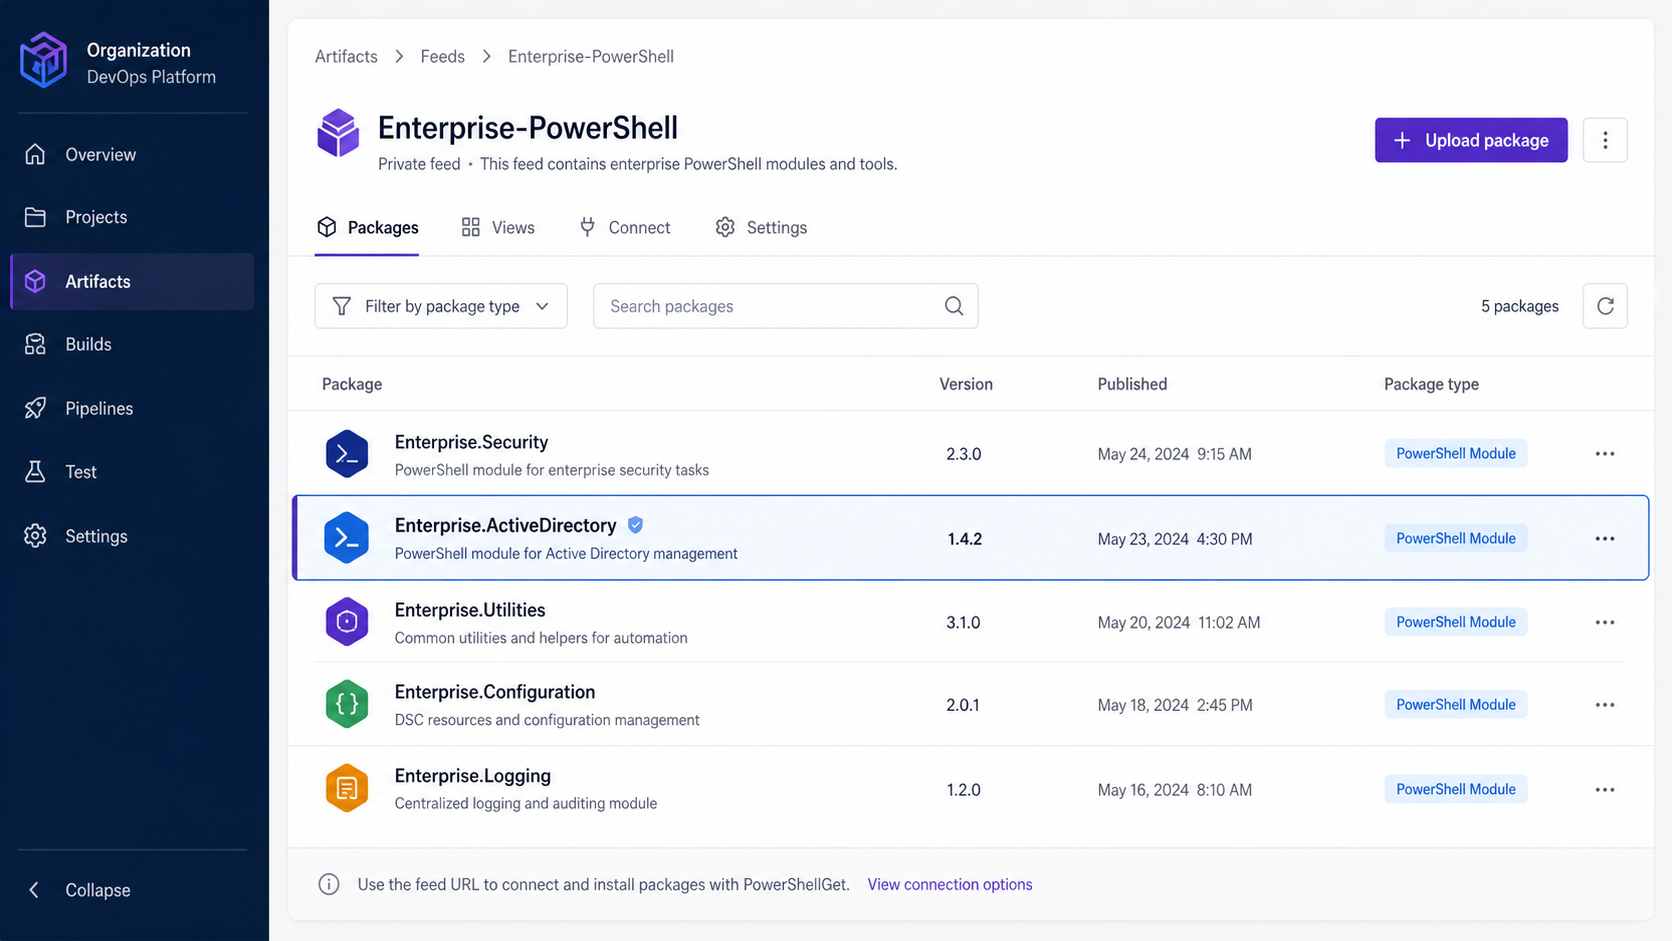Click the Enterprise.Utilities package icon
This screenshot has height=941, width=1672.
click(x=347, y=622)
